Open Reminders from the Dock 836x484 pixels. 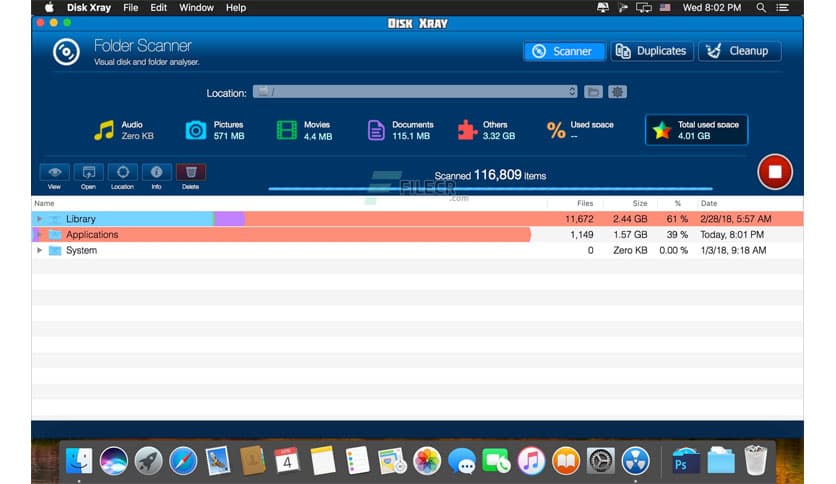coord(357,461)
